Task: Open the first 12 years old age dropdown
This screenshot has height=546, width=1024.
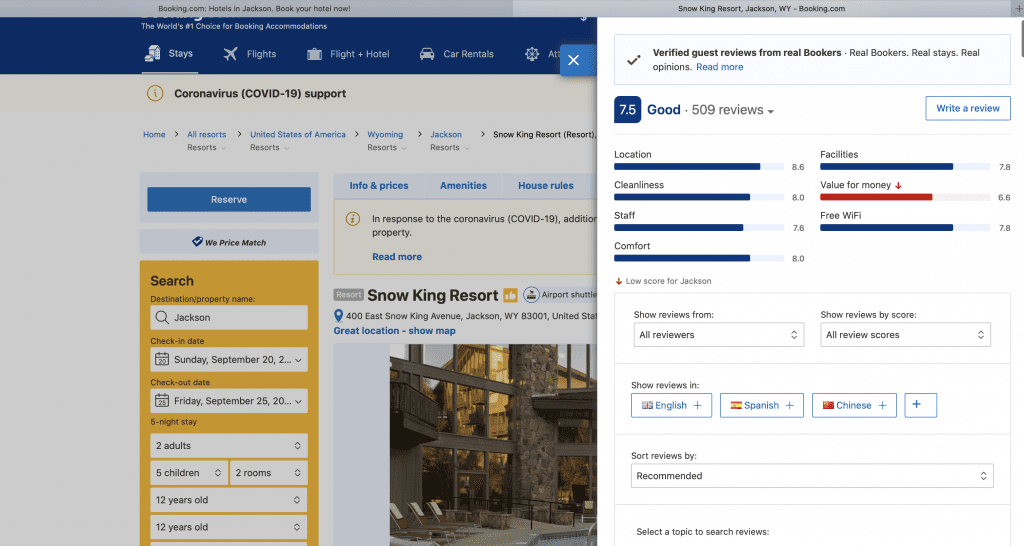Action: (229, 500)
